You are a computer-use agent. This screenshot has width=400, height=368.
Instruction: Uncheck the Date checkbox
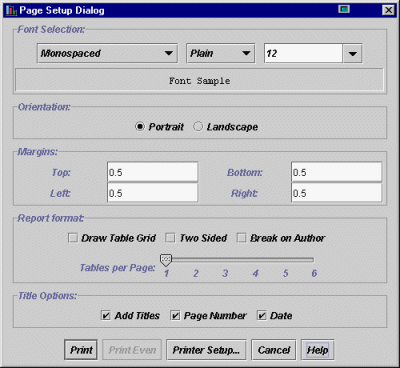(262, 315)
